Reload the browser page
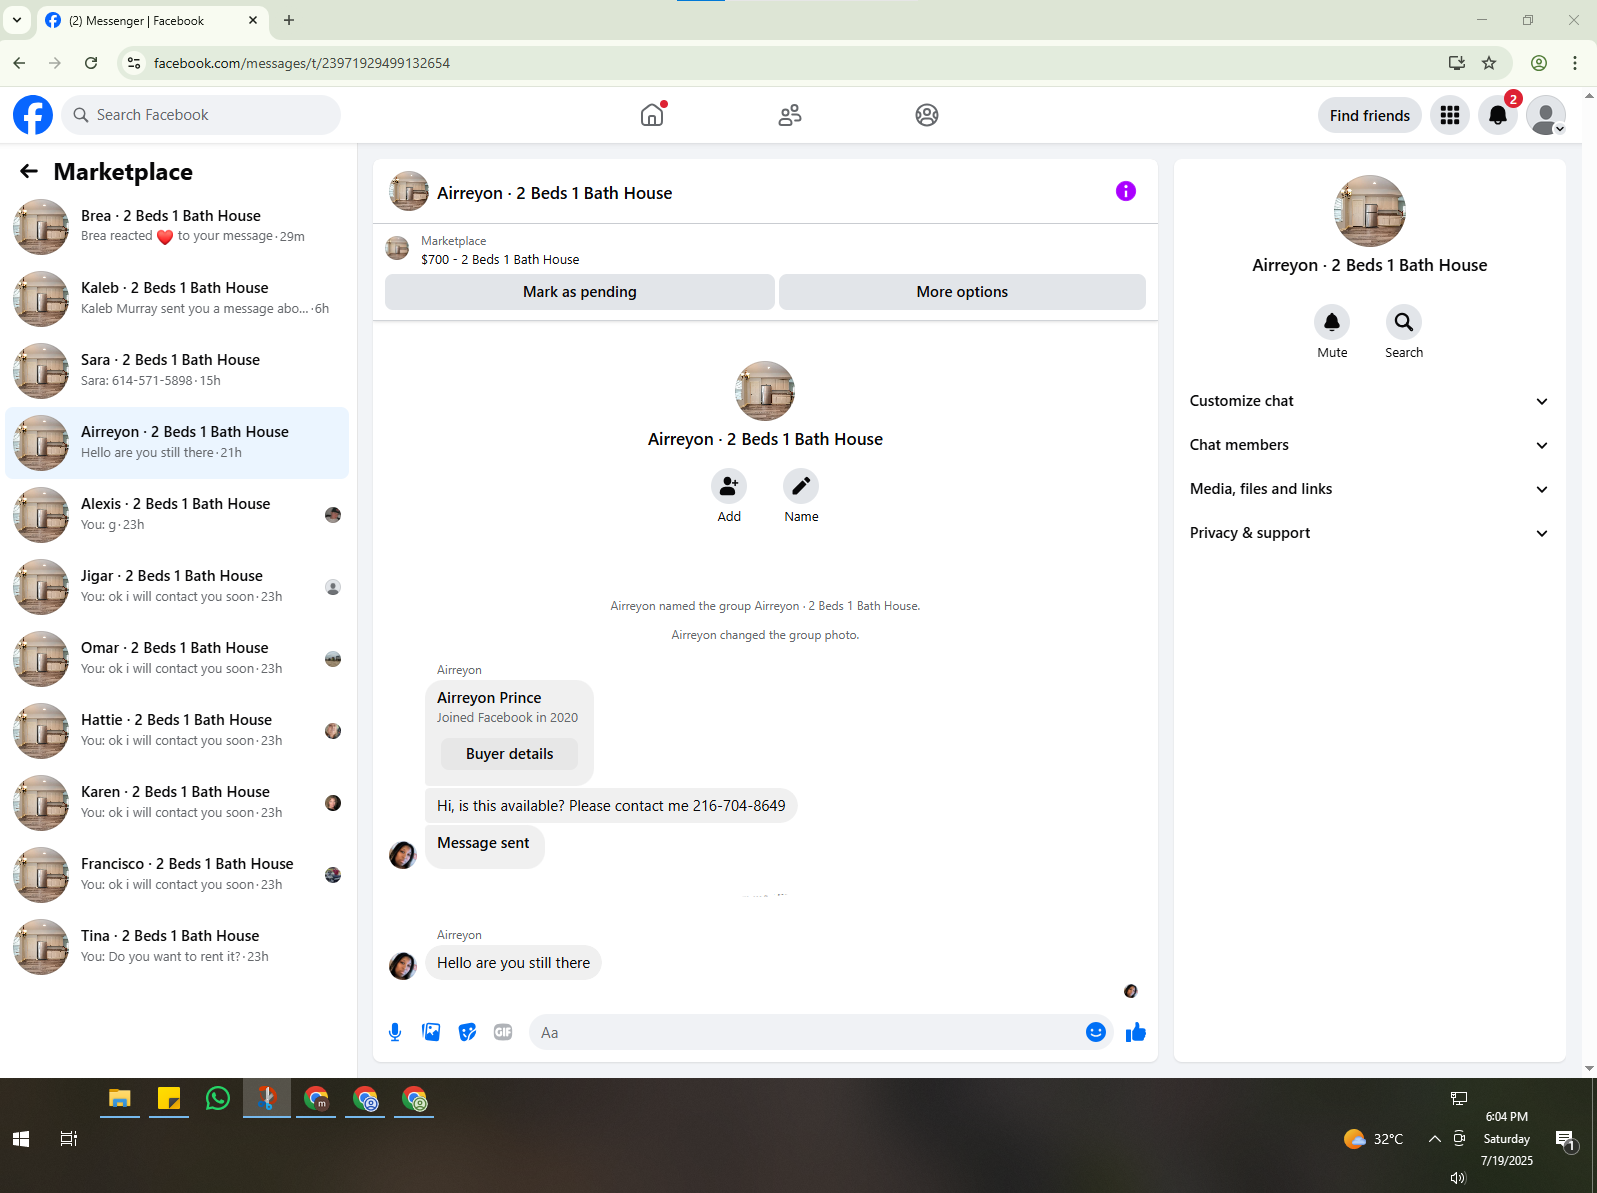Viewport: 1597px width, 1193px height. pyautogui.click(x=91, y=63)
